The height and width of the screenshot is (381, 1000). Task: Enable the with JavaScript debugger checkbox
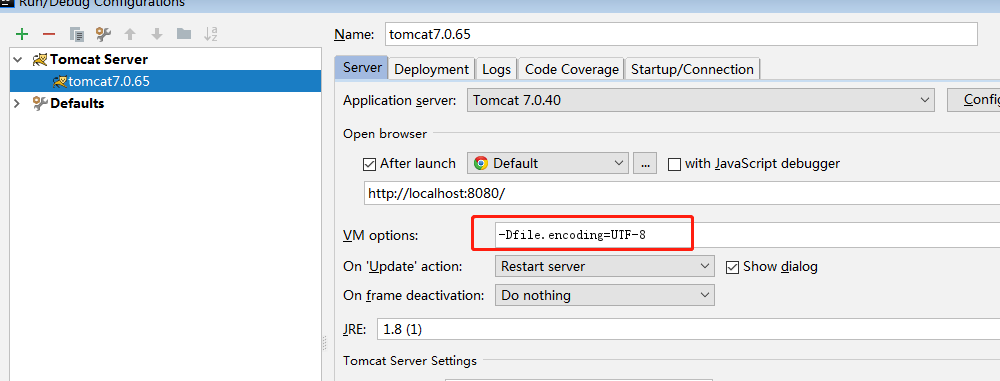[x=674, y=164]
